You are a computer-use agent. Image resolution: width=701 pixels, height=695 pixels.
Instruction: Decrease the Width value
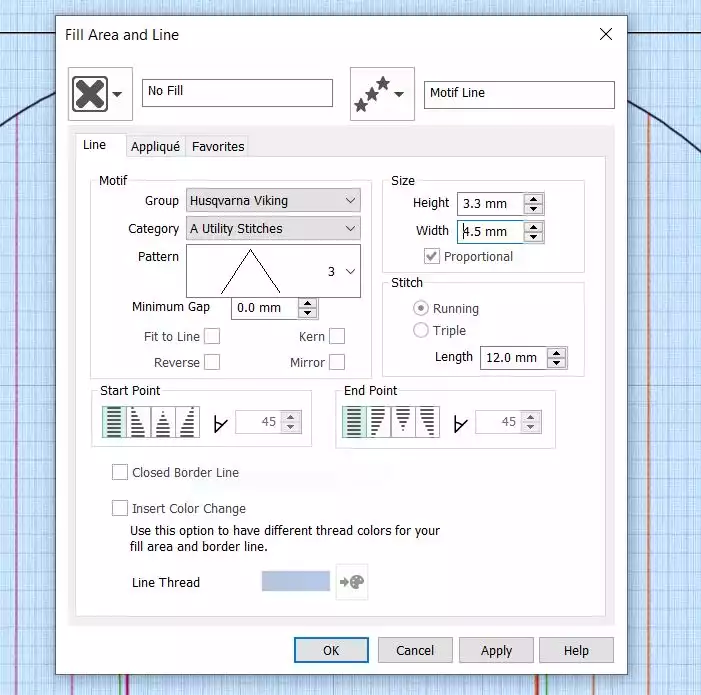(x=533, y=237)
